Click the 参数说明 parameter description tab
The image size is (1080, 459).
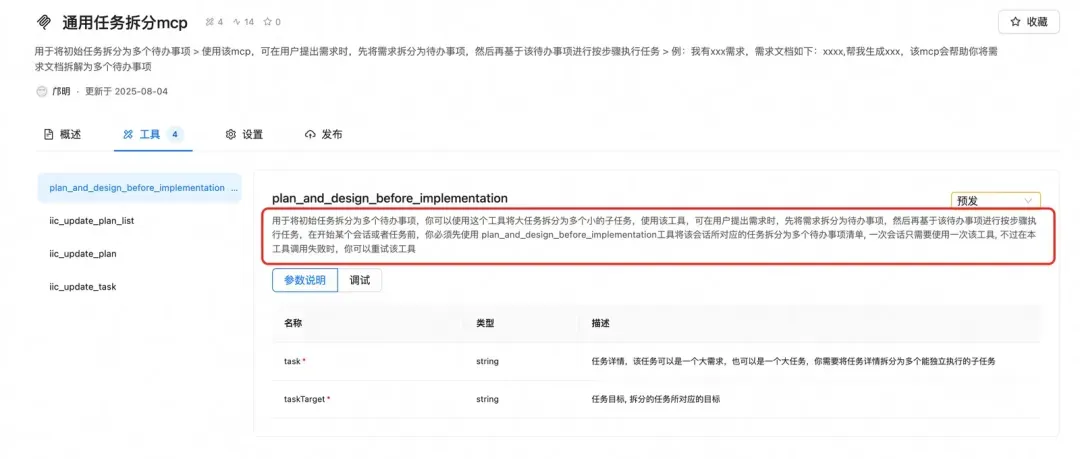click(304, 280)
